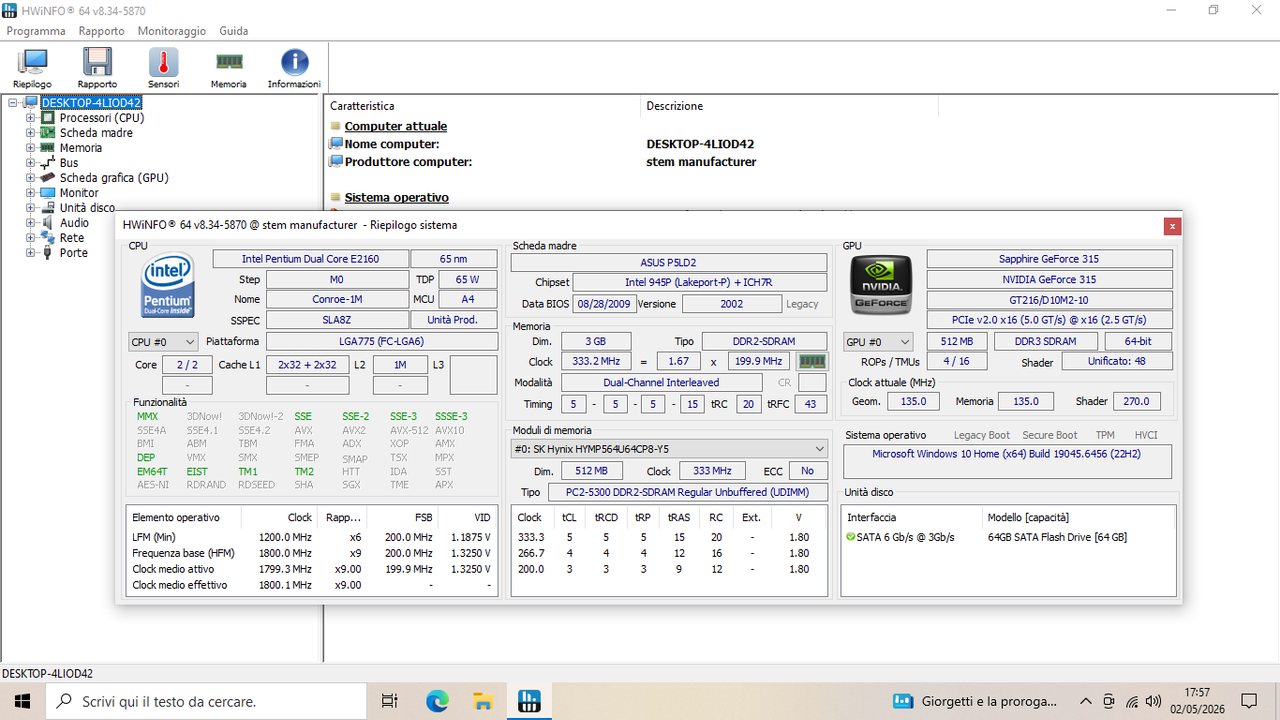Collapse the DESKTOP-4LIOD42 root node
The image size is (1280, 720).
coord(13,102)
